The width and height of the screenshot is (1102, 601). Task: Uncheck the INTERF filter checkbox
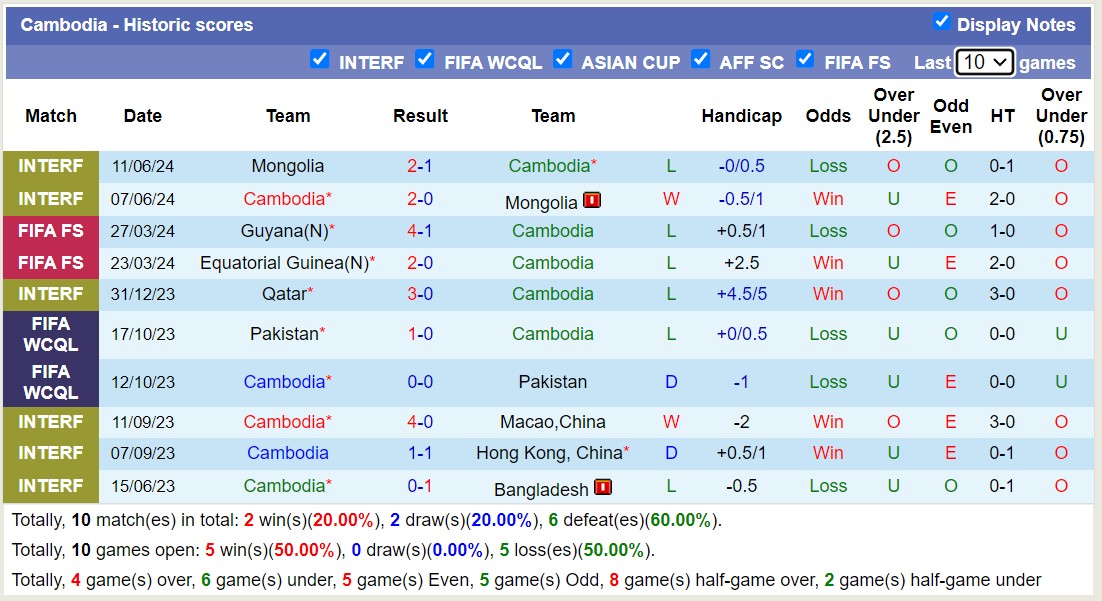coord(320,59)
